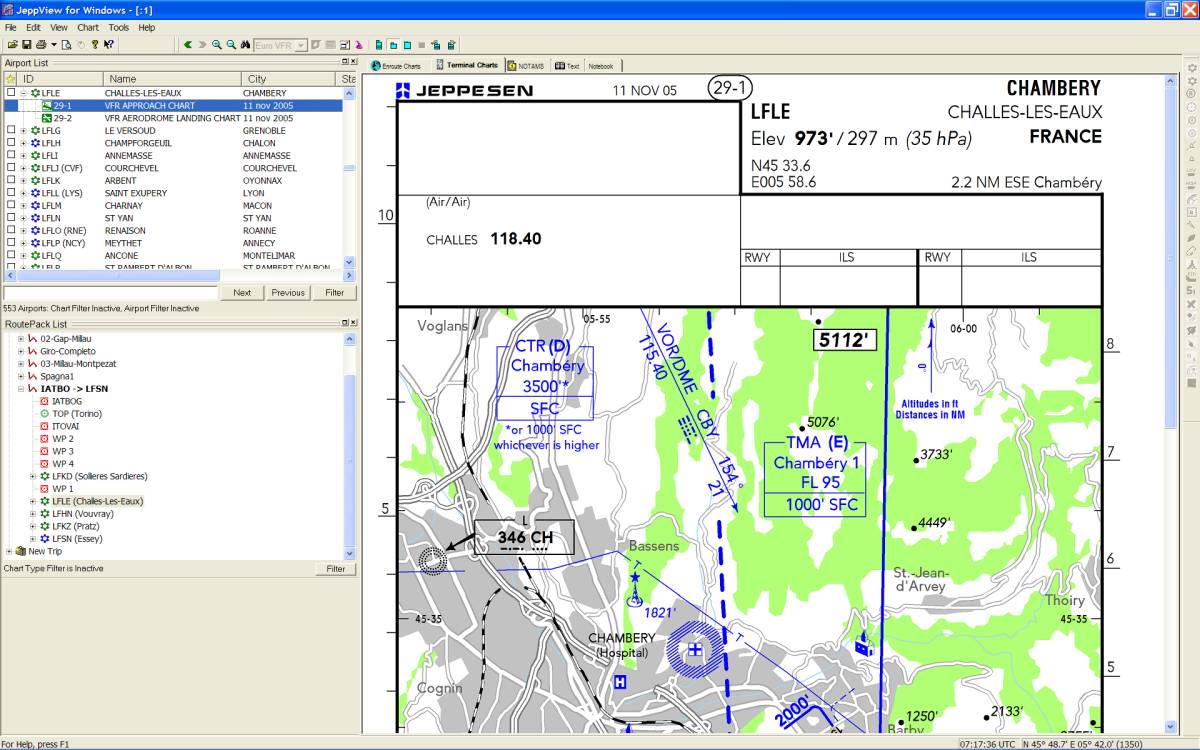Open the Chart menu
Viewport: 1200px width, 750px height.
click(x=88, y=28)
